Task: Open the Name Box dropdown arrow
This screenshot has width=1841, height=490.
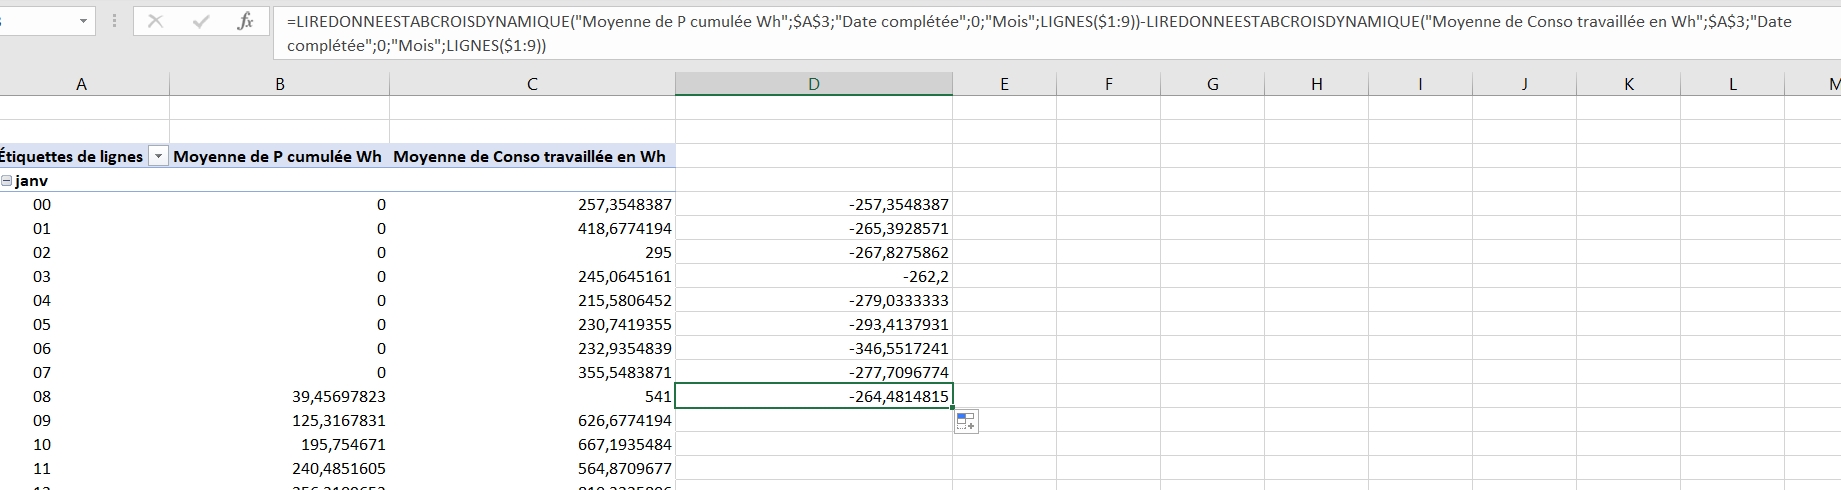Action: [83, 21]
